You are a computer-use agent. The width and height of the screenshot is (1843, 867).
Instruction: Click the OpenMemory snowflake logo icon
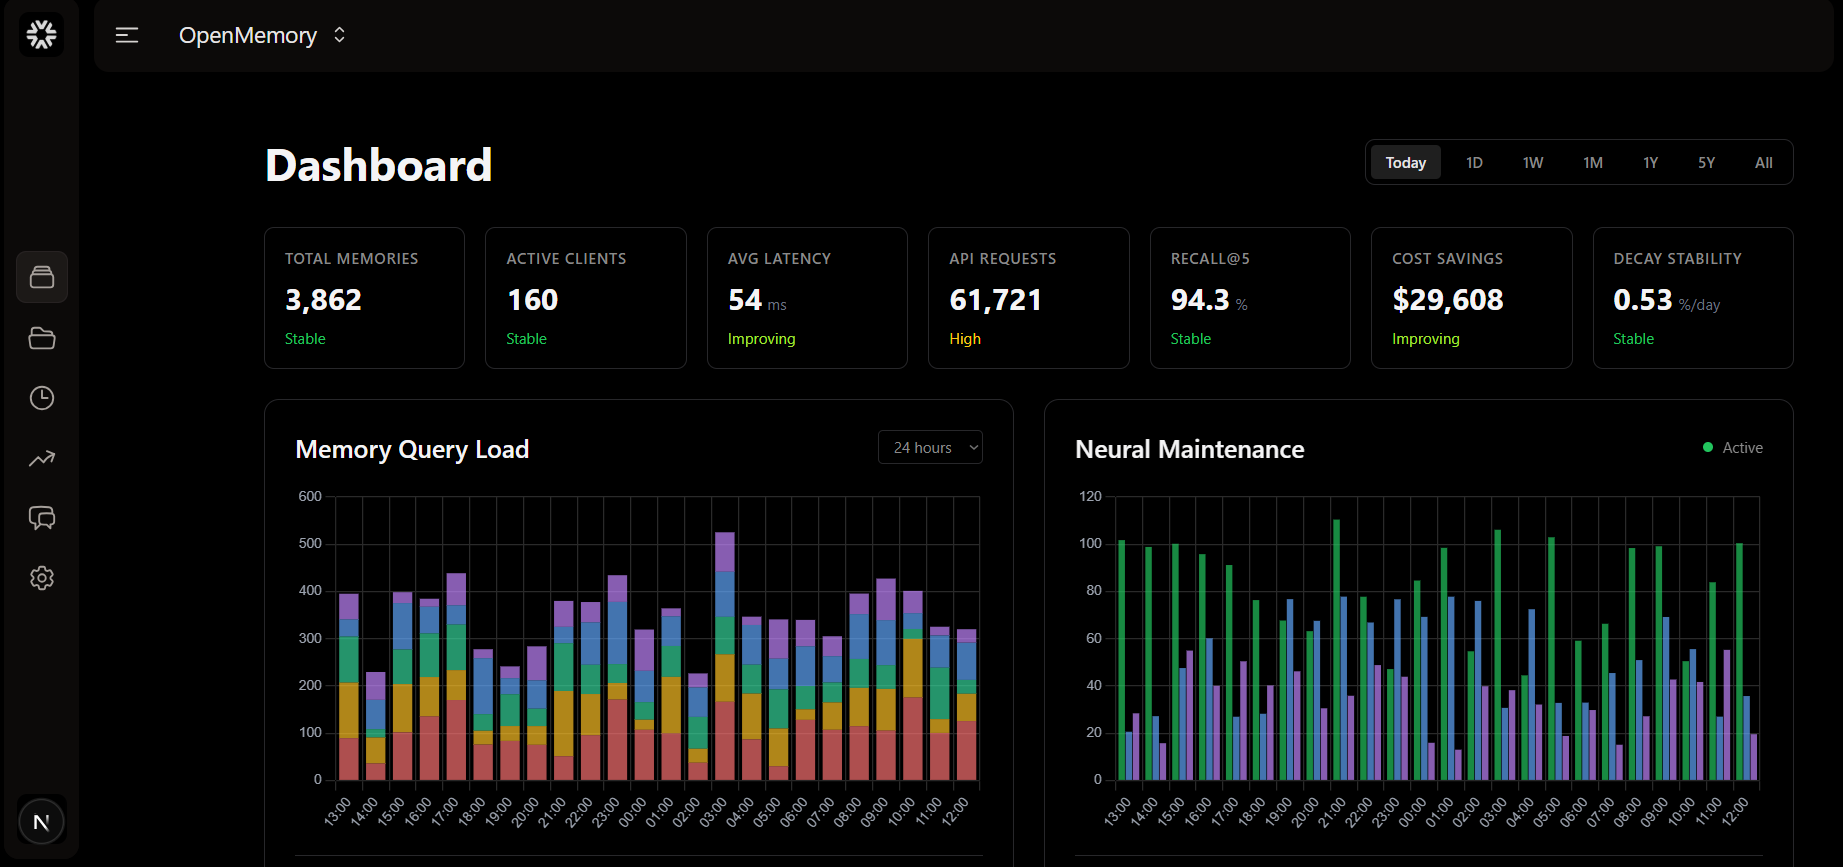42,35
